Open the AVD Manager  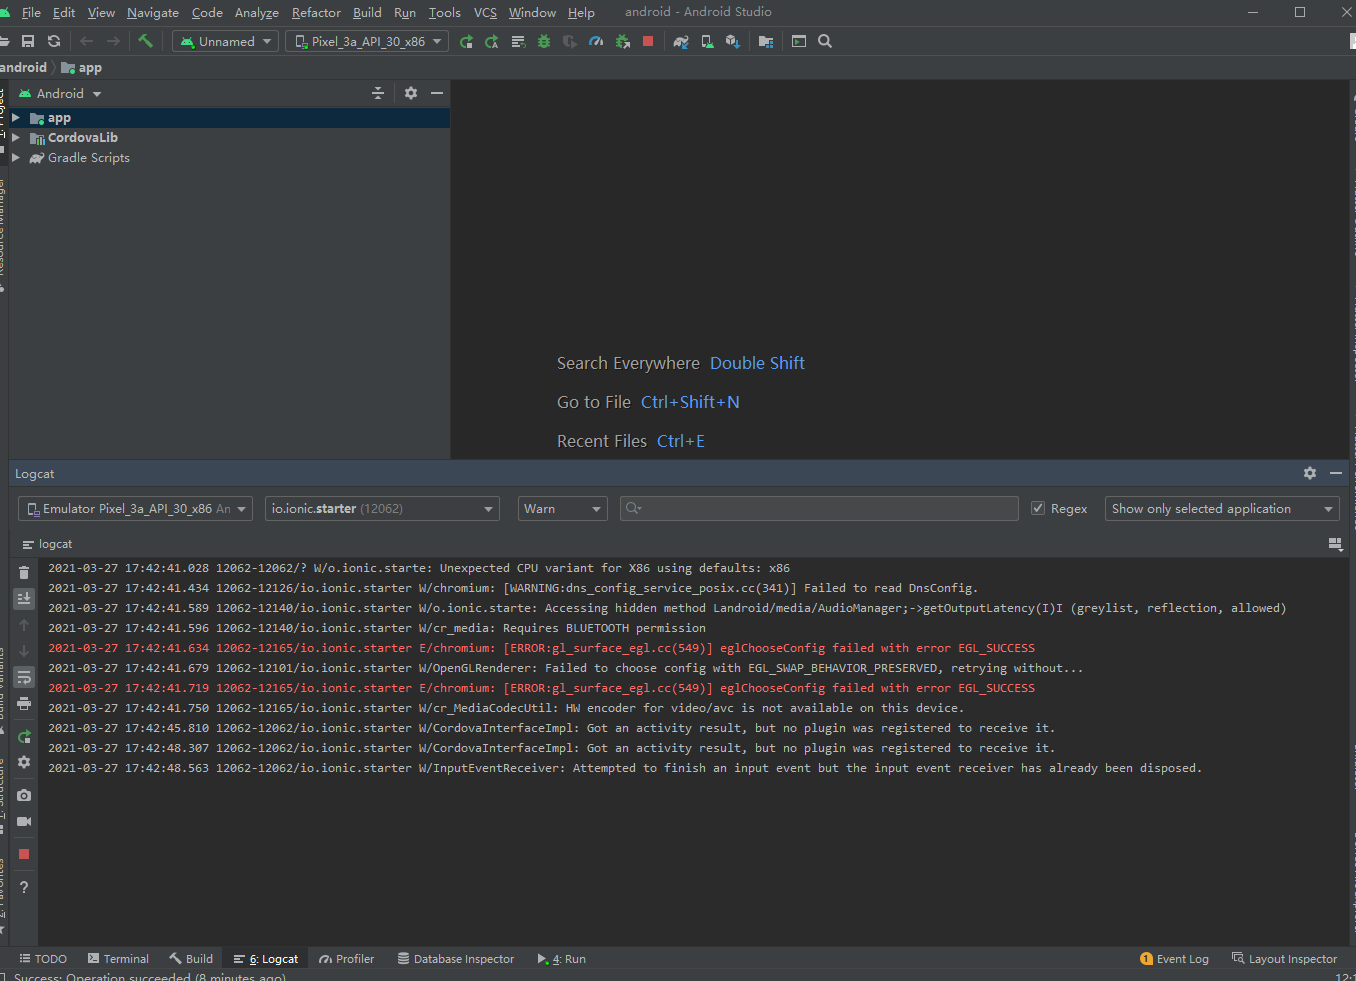[707, 41]
